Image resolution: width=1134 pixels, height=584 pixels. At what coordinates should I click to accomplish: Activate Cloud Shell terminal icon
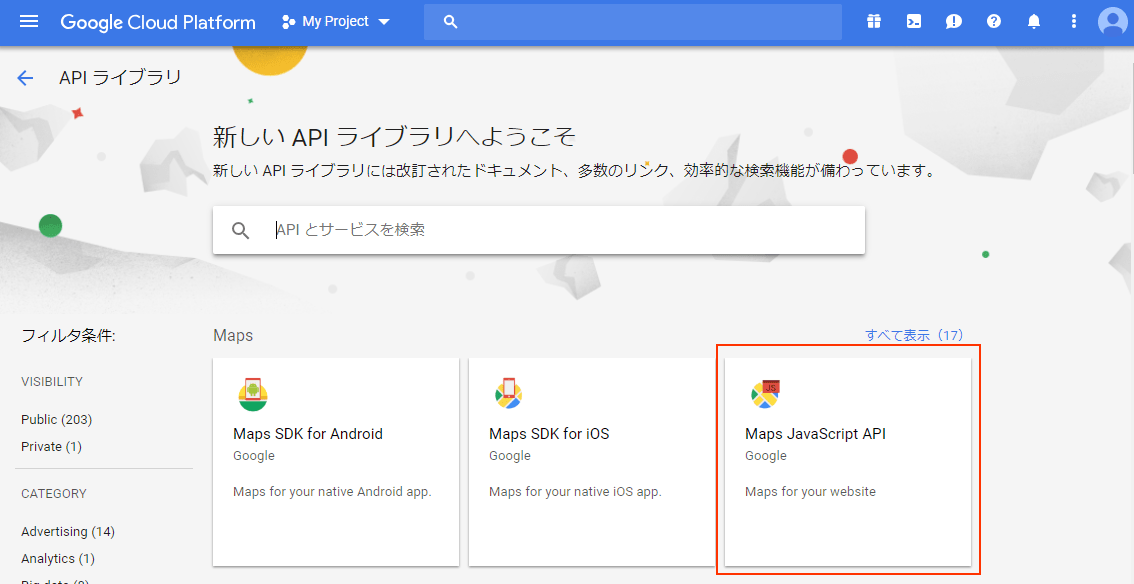[x=914, y=22]
